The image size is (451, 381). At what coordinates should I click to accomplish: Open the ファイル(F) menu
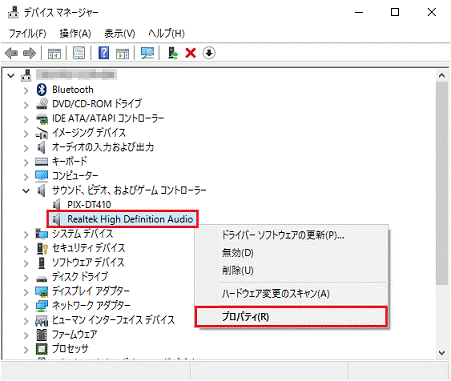click(27, 33)
